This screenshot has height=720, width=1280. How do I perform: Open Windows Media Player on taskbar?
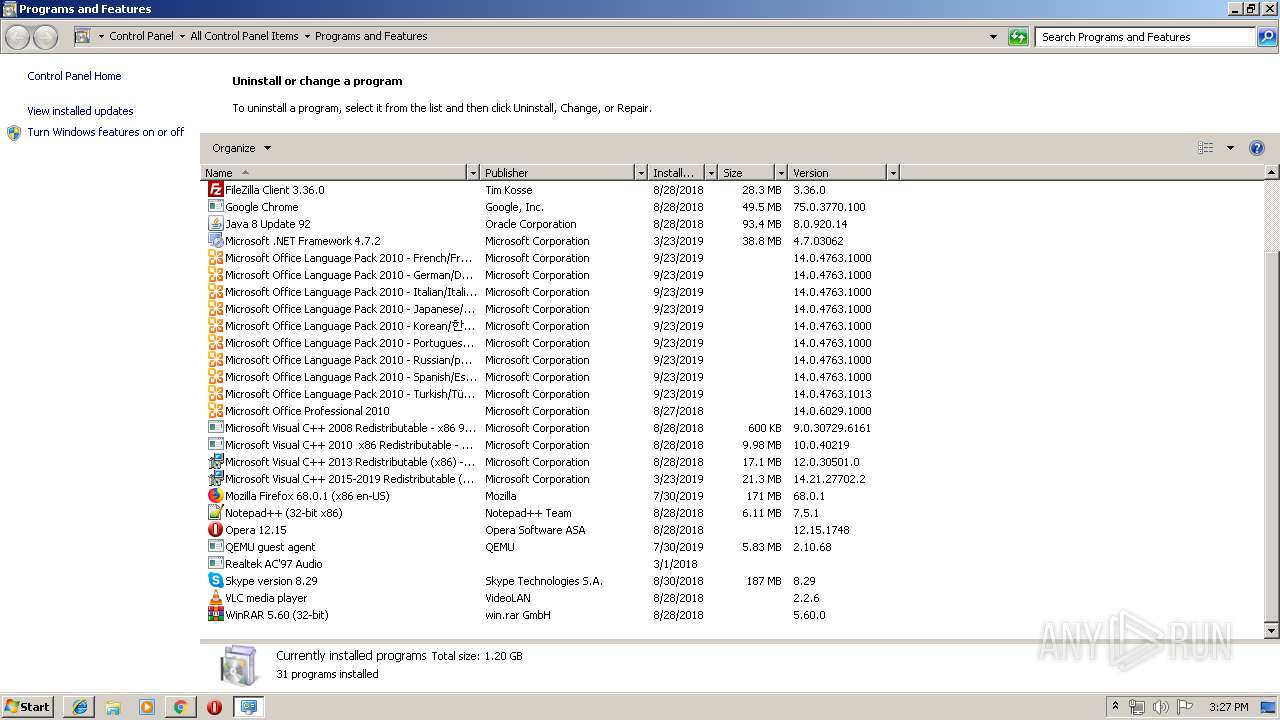147,707
